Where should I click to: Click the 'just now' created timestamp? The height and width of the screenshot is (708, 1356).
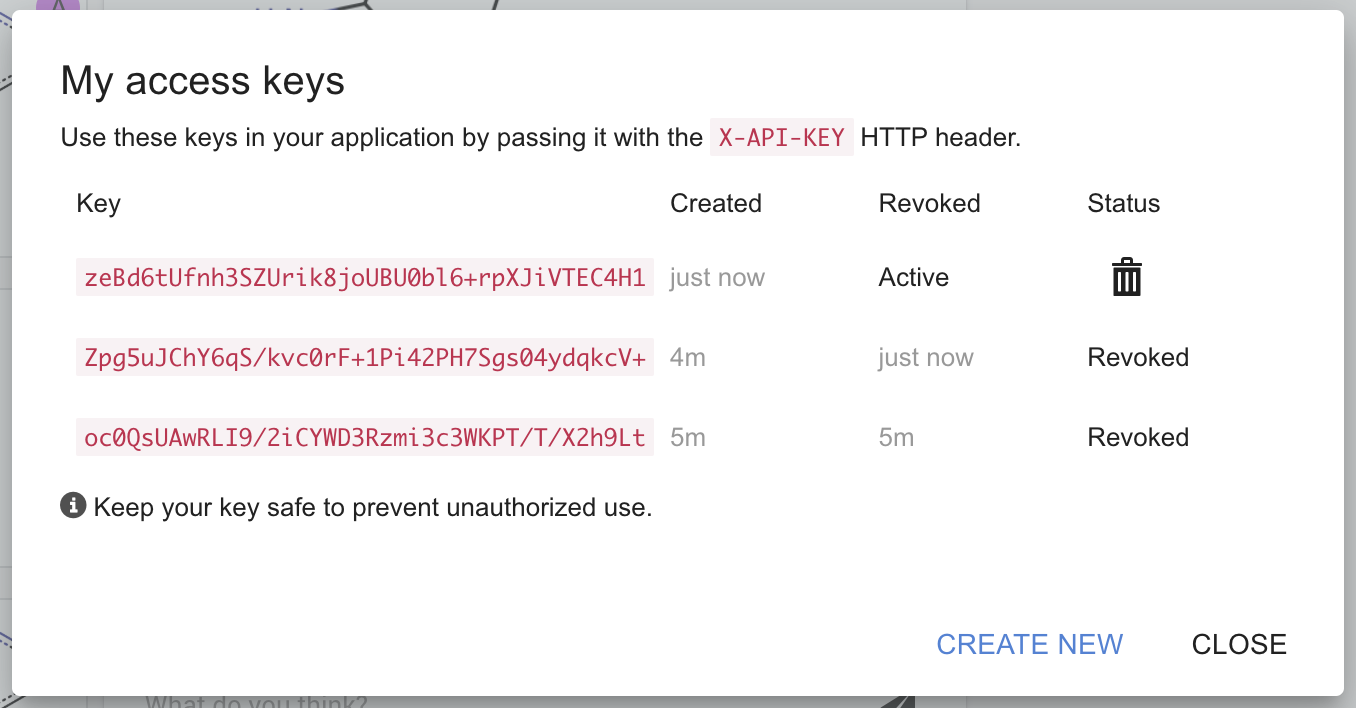click(x=716, y=277)
